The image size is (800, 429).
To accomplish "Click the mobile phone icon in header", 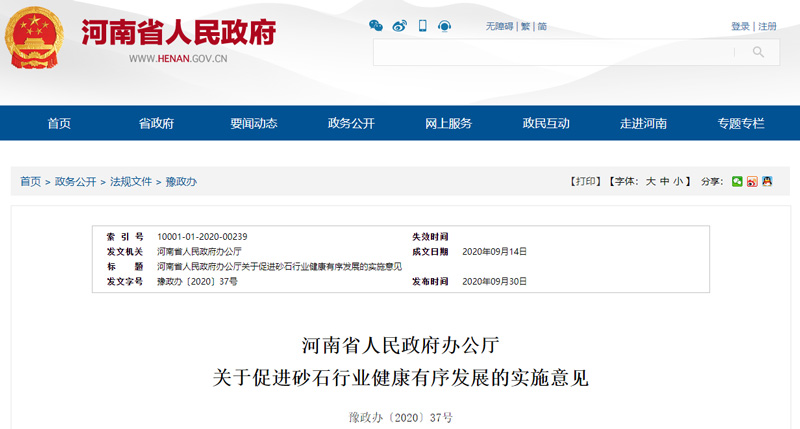I will [x=422, y=26].
